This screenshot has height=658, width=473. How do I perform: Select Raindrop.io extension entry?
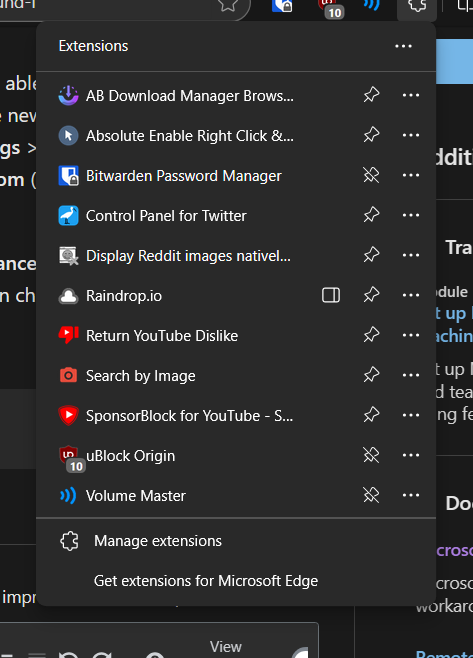click(x=124, y=296)
